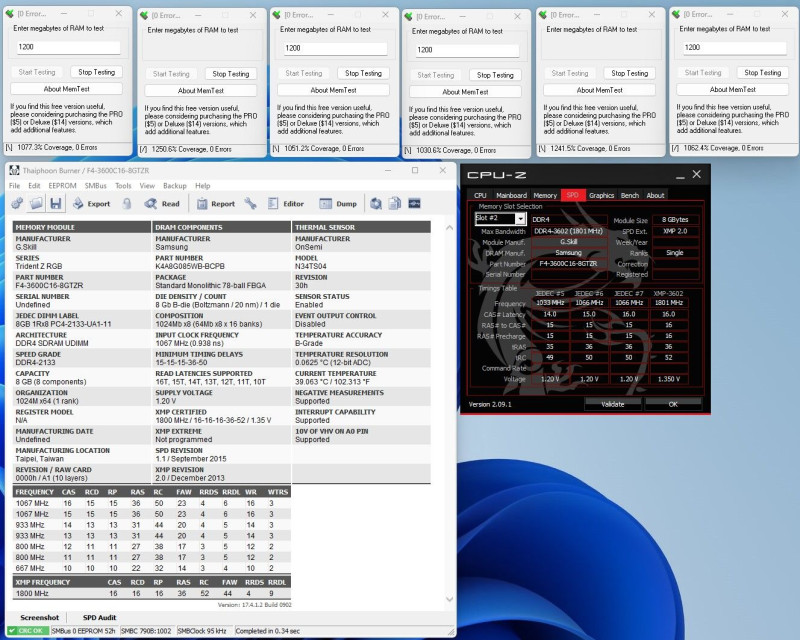Click the 1800 MHz XMP frequency row
The width and height of the screenshot is (800, 640).
pos(152,594)
